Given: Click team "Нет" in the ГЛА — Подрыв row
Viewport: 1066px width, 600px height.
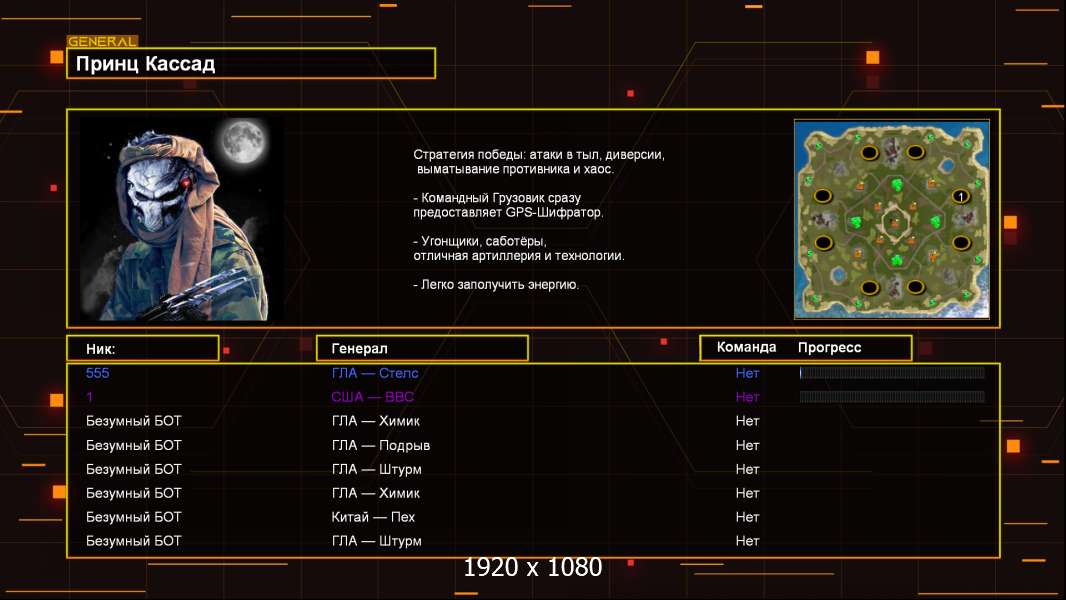Looking at the screenshot, I should click(x=747, y=445).
